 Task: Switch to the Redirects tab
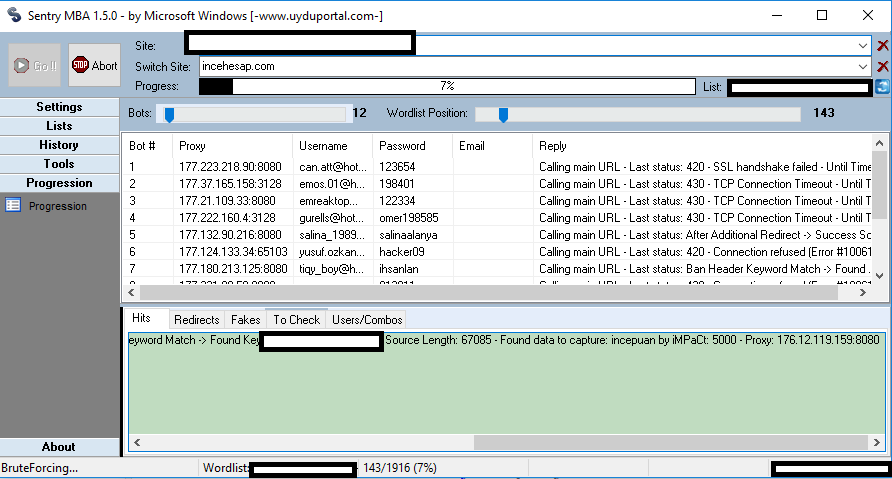coord(196,320)
